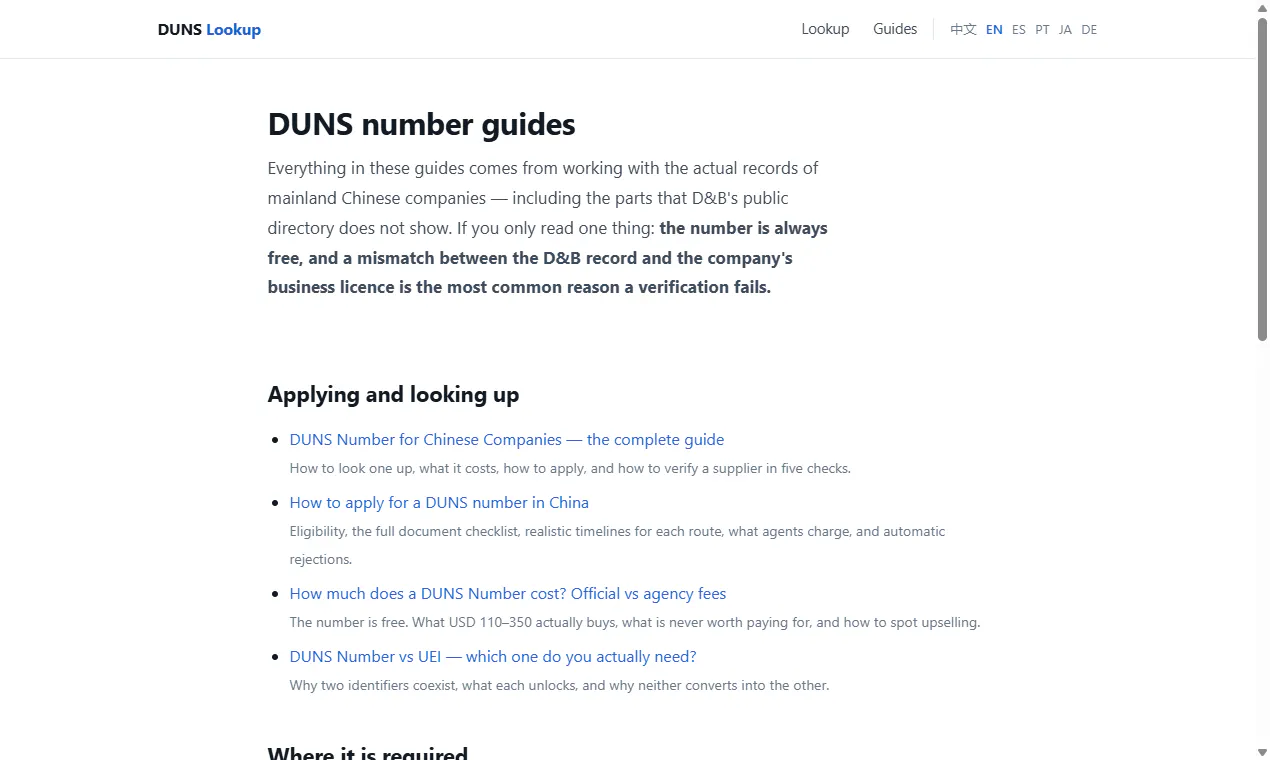The width and height of the screenshot is (1270, 760).
Task: Open 'How to apply for a DUNS number in China'
Action: (x=439, y=502)
